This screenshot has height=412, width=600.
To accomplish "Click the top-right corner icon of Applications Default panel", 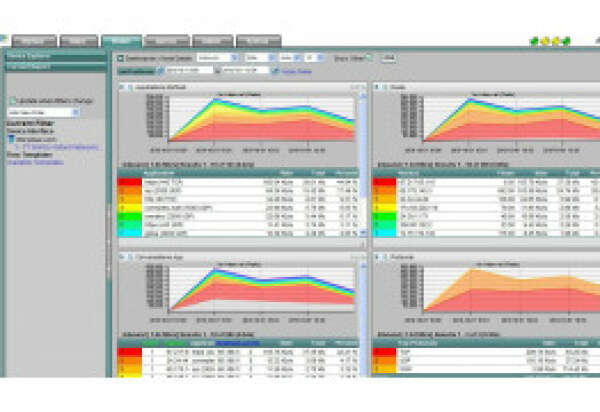I will [x=357, y=88].
